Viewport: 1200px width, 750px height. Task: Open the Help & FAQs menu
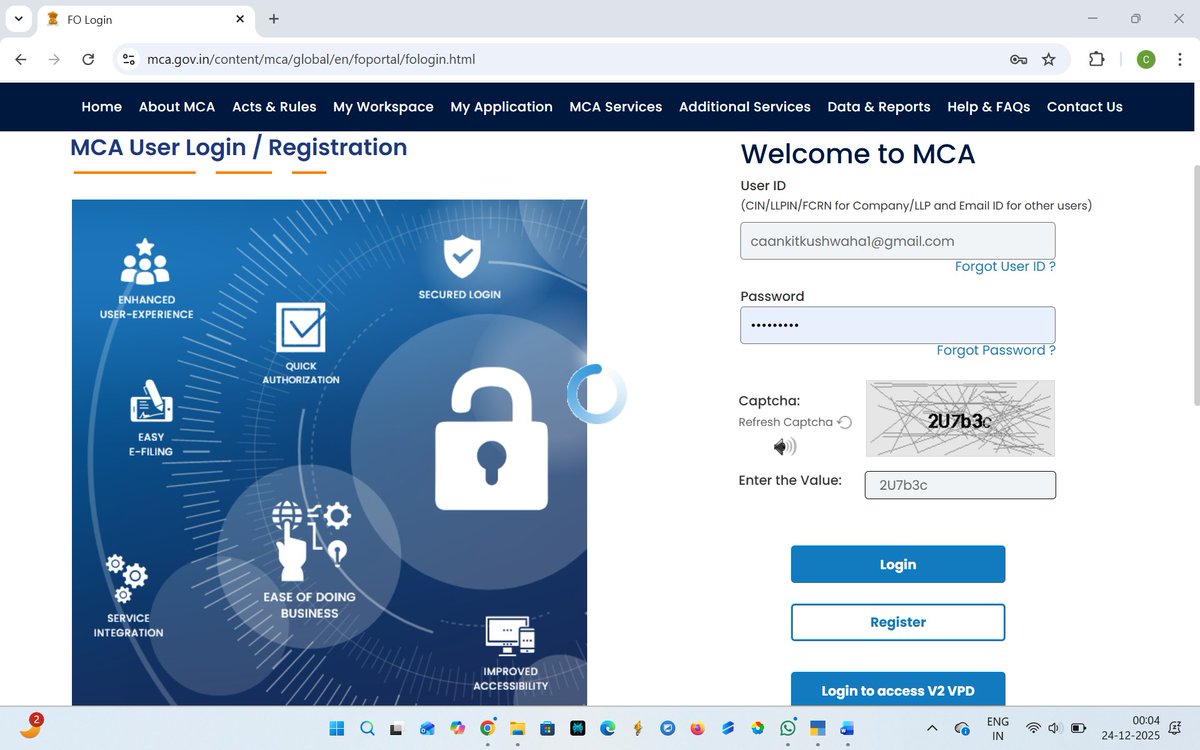[988, 107]
